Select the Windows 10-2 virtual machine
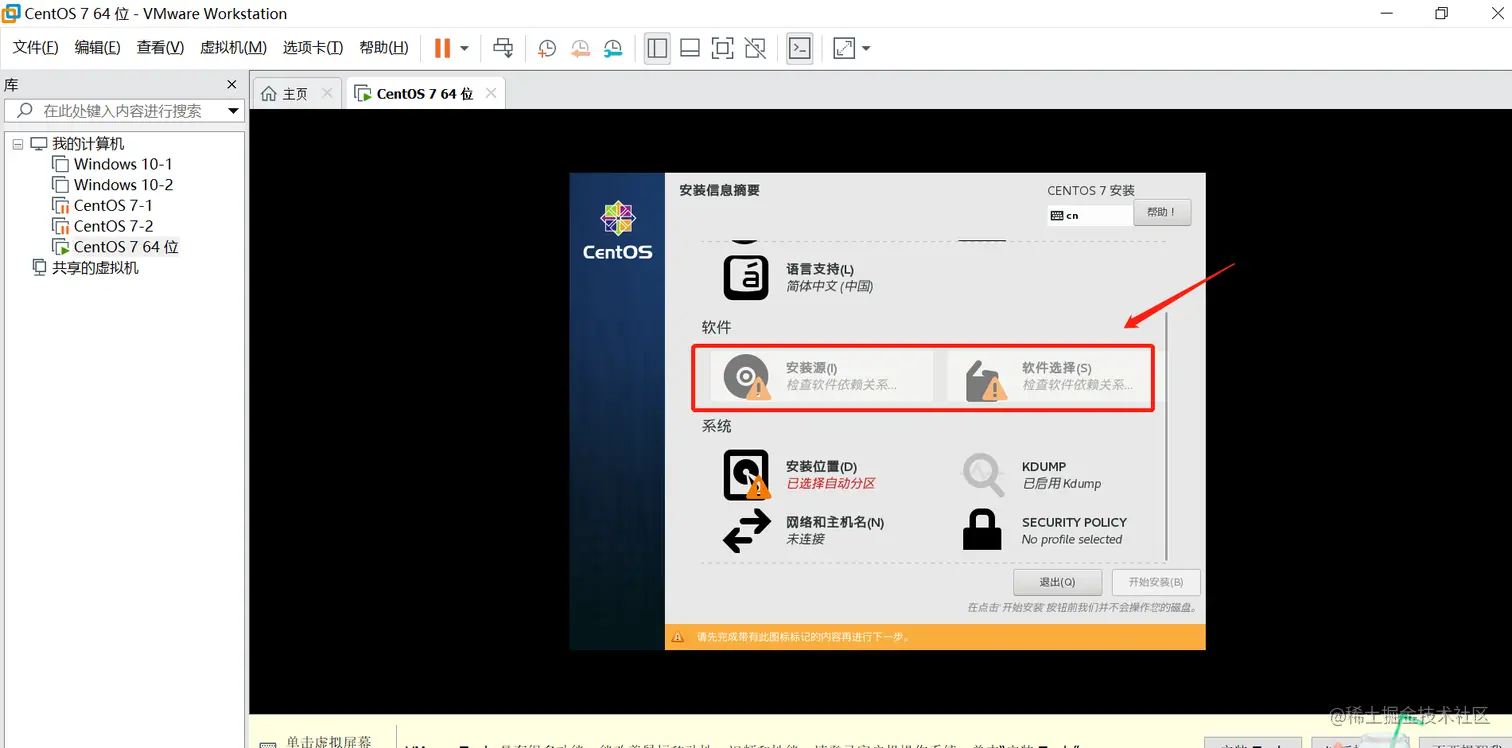Viewport: 1512px width, 748px height. point(123,185)
